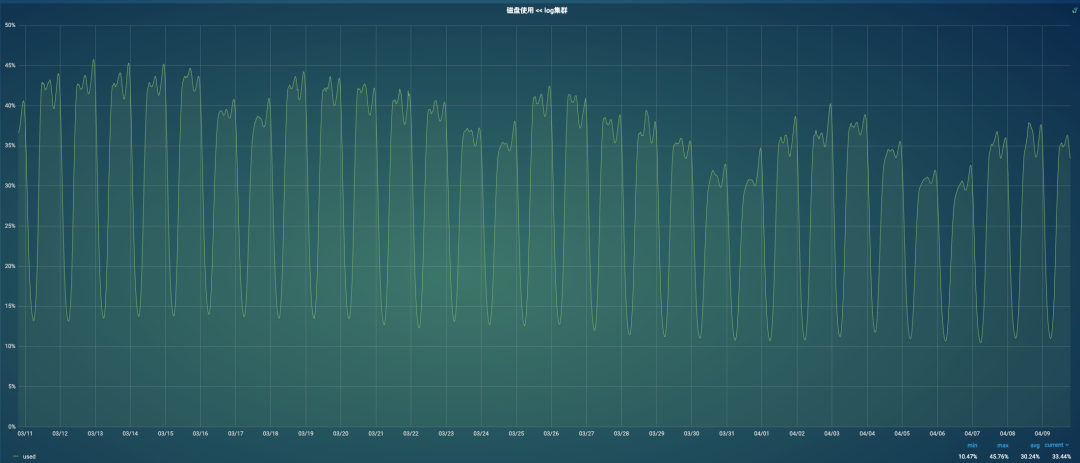
Task: Click the '03/14' x-axis date label
Action: 130,433
